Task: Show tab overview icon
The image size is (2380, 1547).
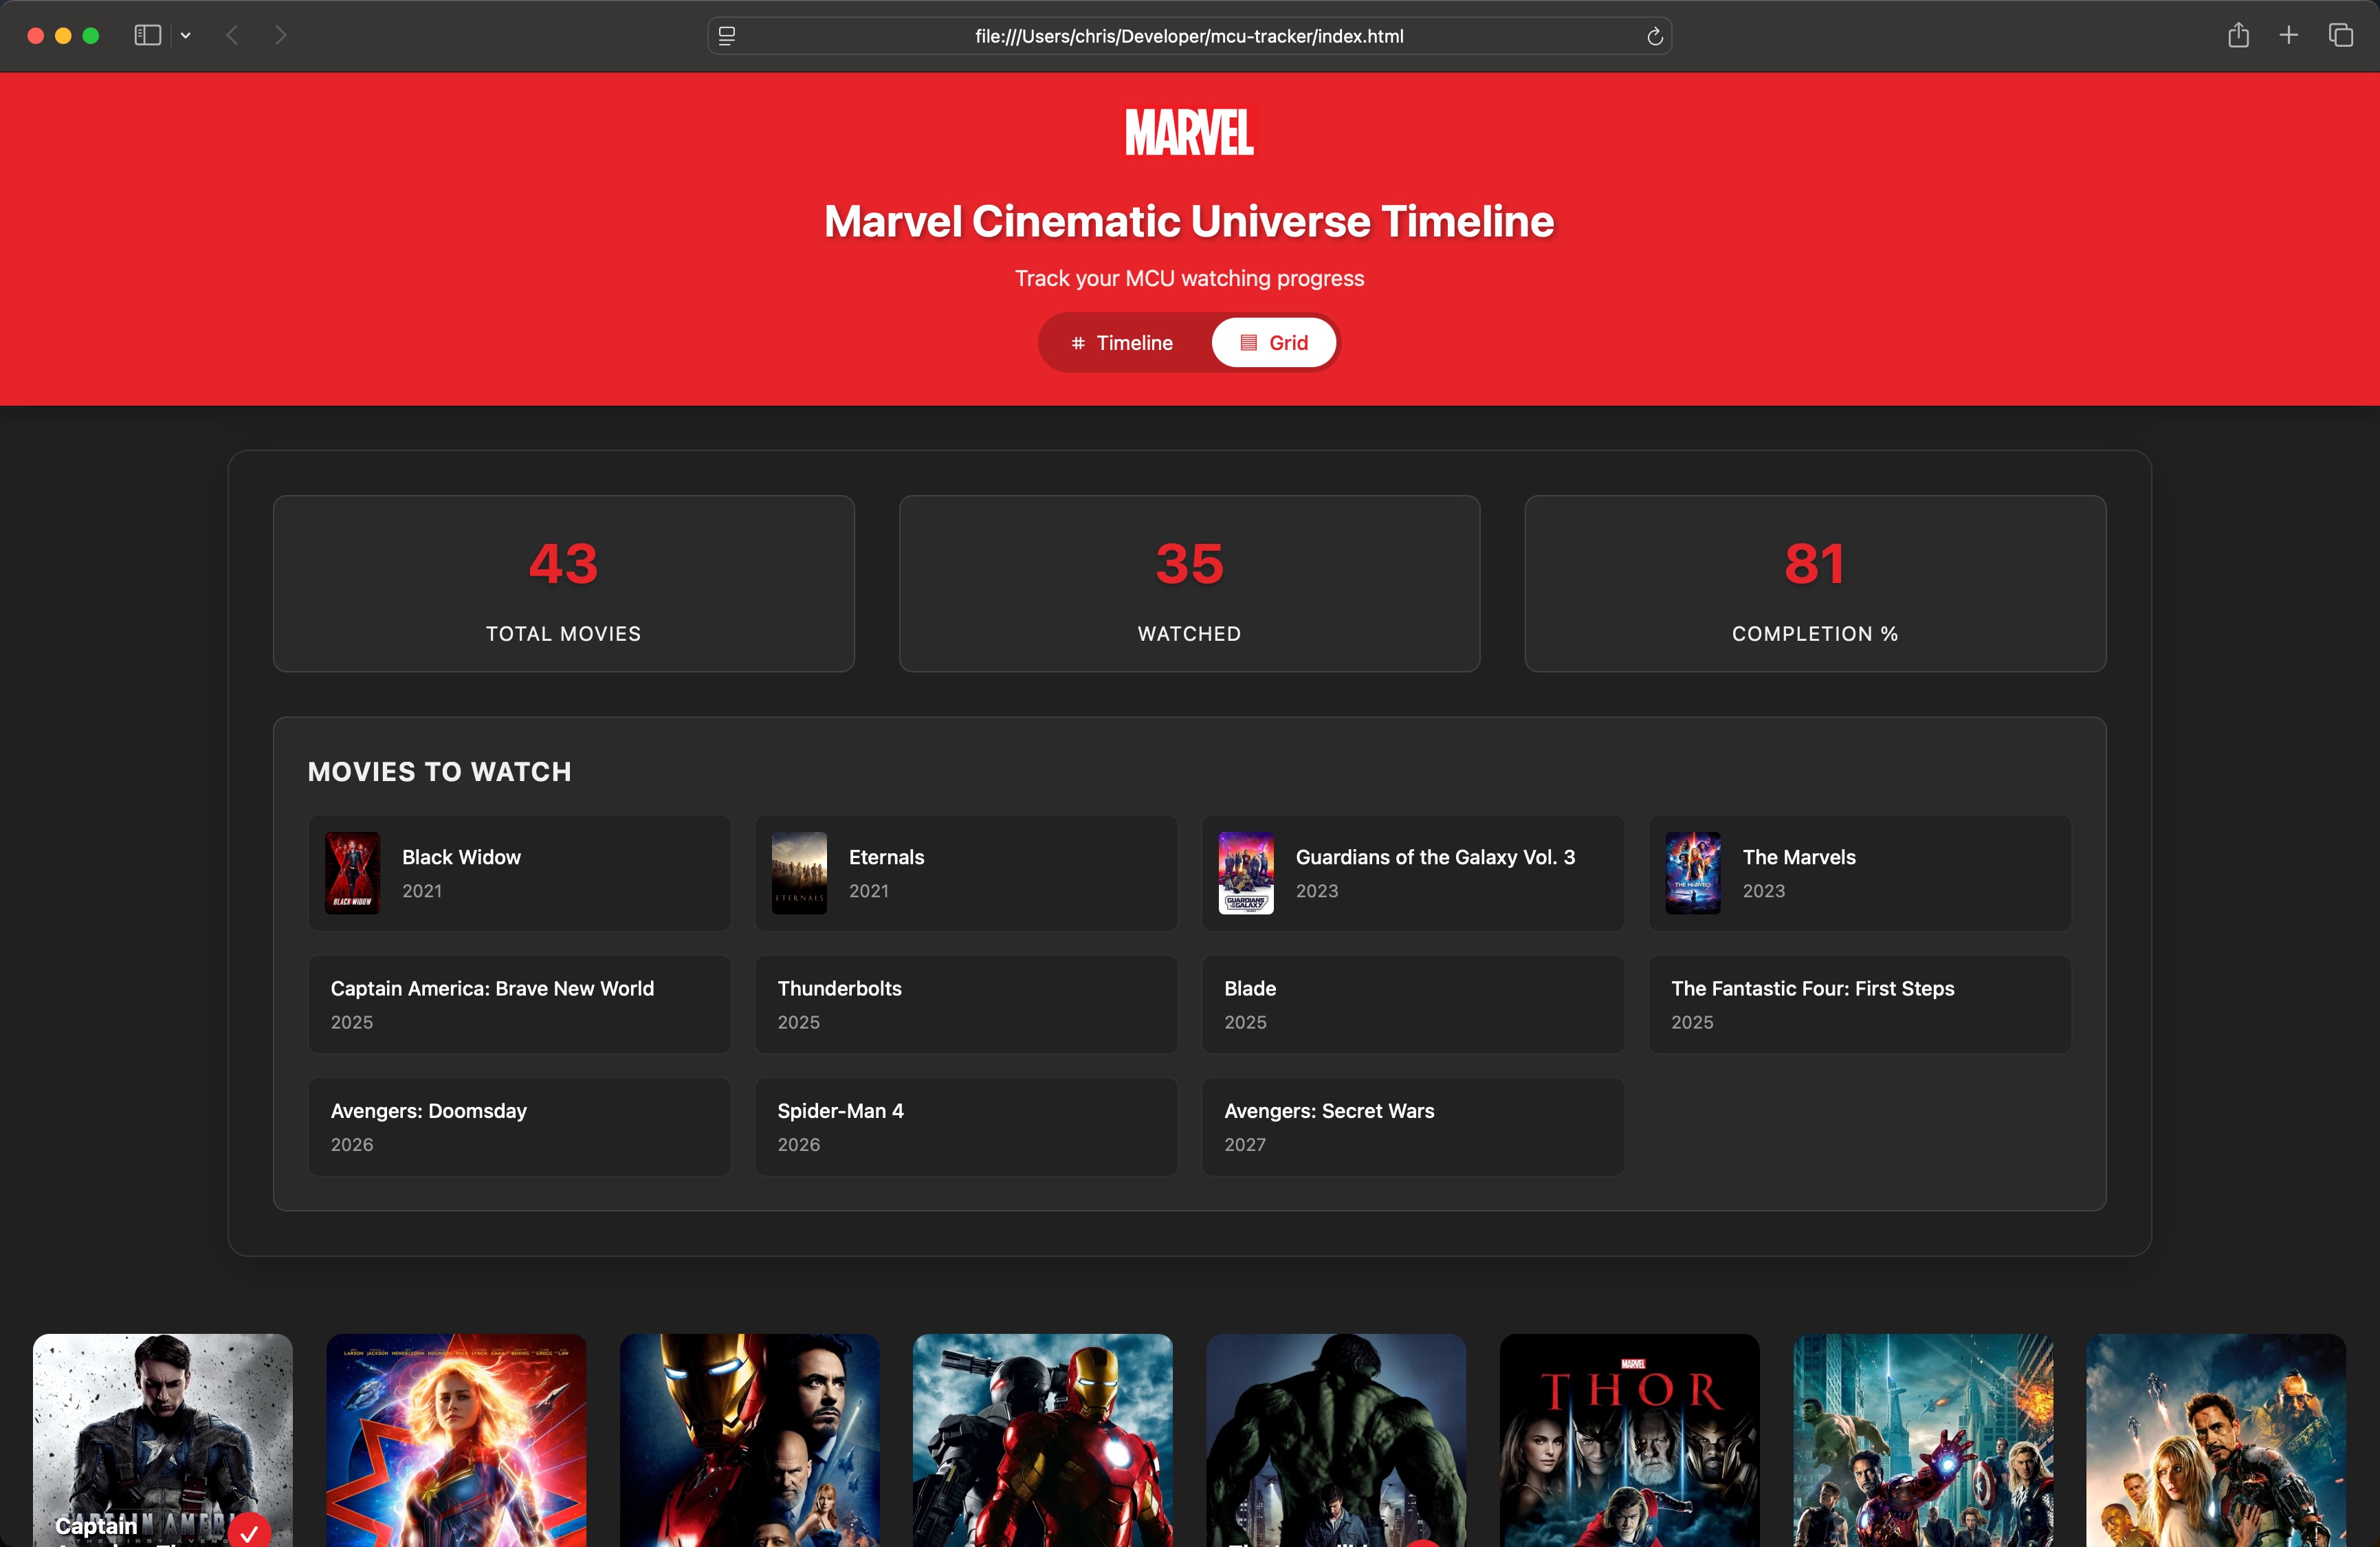Action: tap(2340, 36)
